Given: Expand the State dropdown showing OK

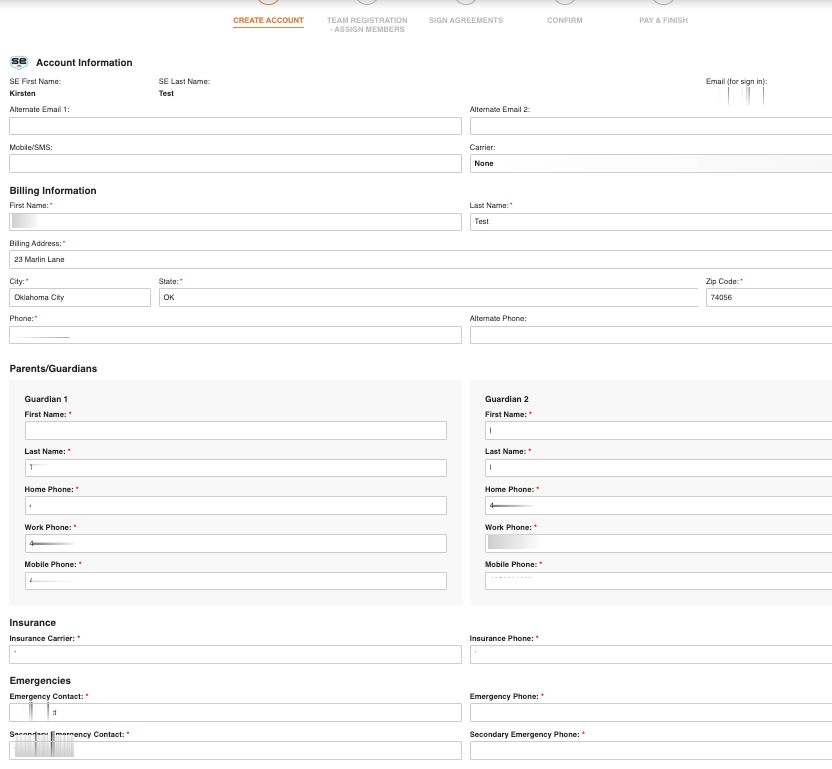Looking at the screenshot, I should point(428,297).
